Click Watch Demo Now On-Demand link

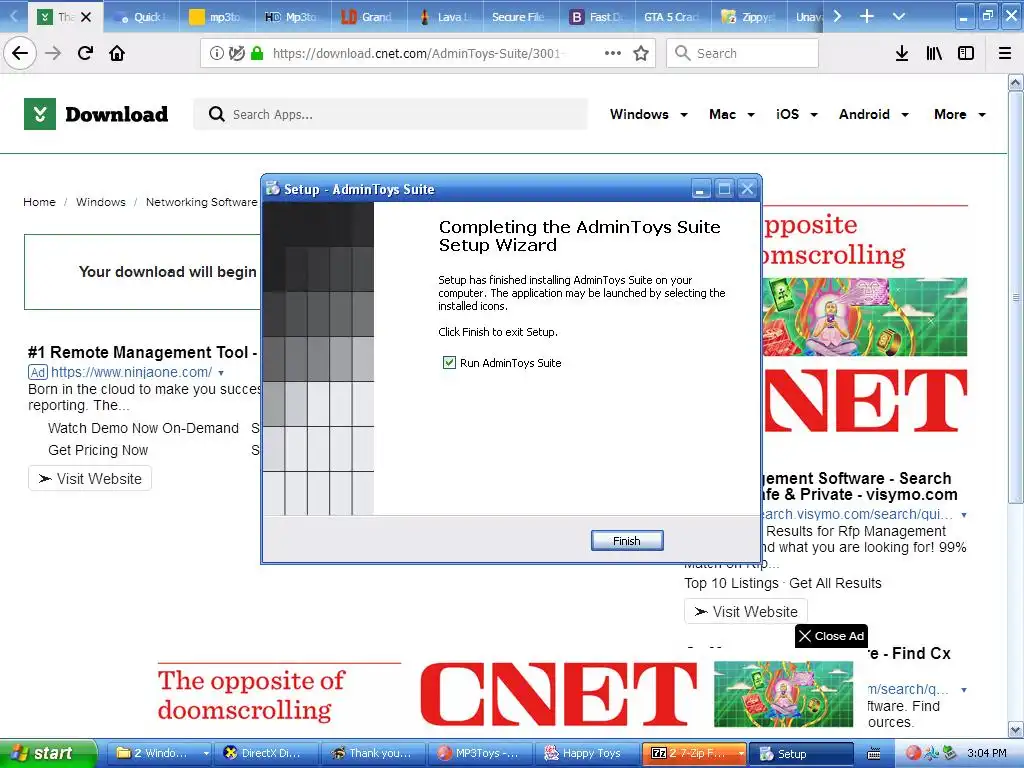pyautogui.click(x=143, y=428)
